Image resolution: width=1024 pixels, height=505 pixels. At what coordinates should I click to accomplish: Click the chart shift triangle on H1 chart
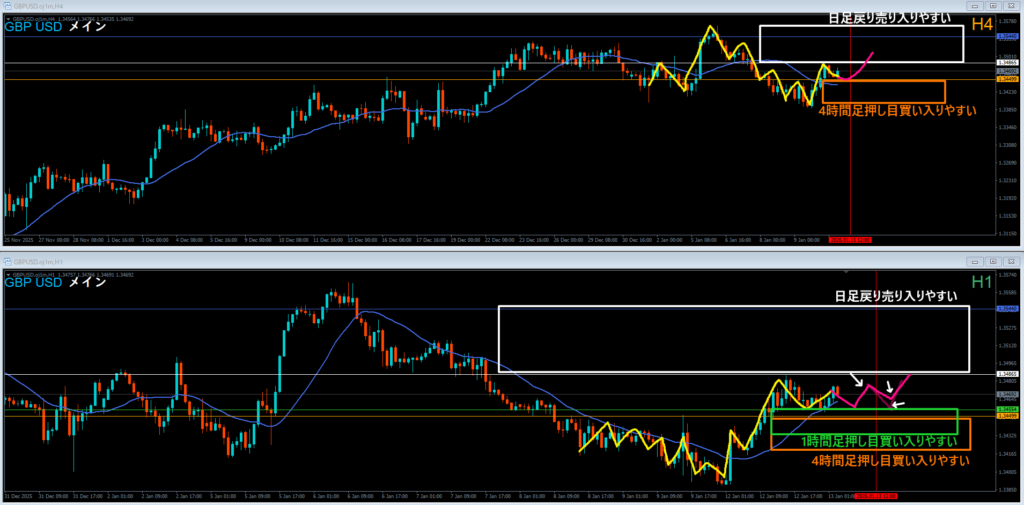point(847,272)
